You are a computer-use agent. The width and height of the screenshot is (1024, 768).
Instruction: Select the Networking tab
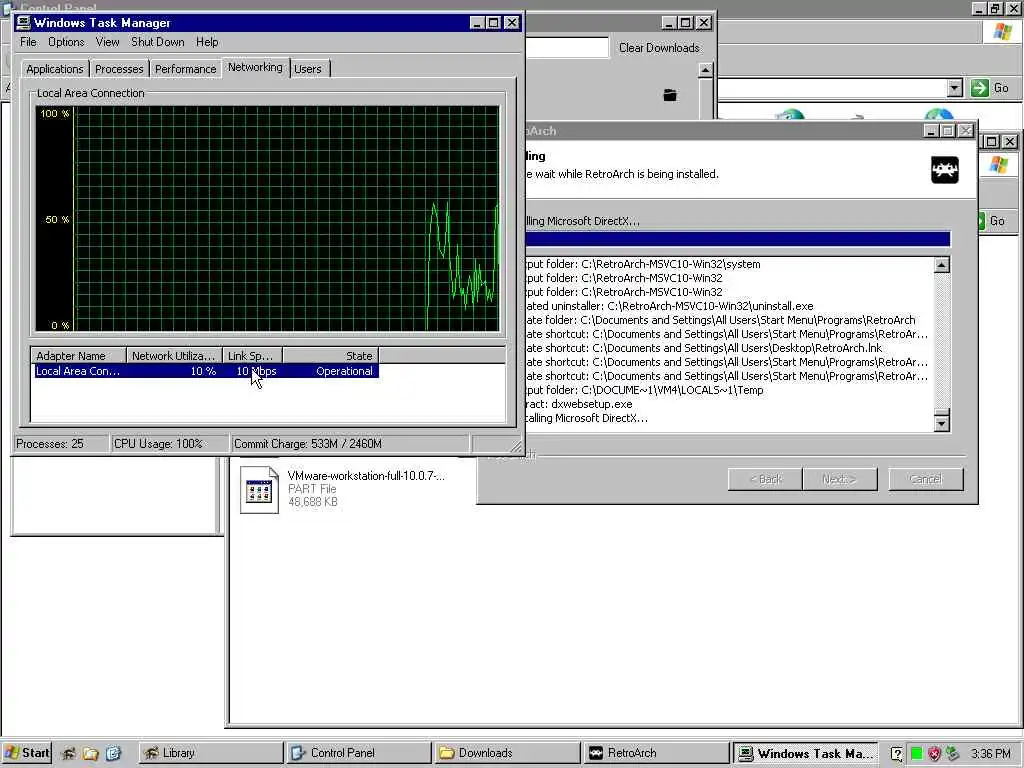tap(255, 67)
